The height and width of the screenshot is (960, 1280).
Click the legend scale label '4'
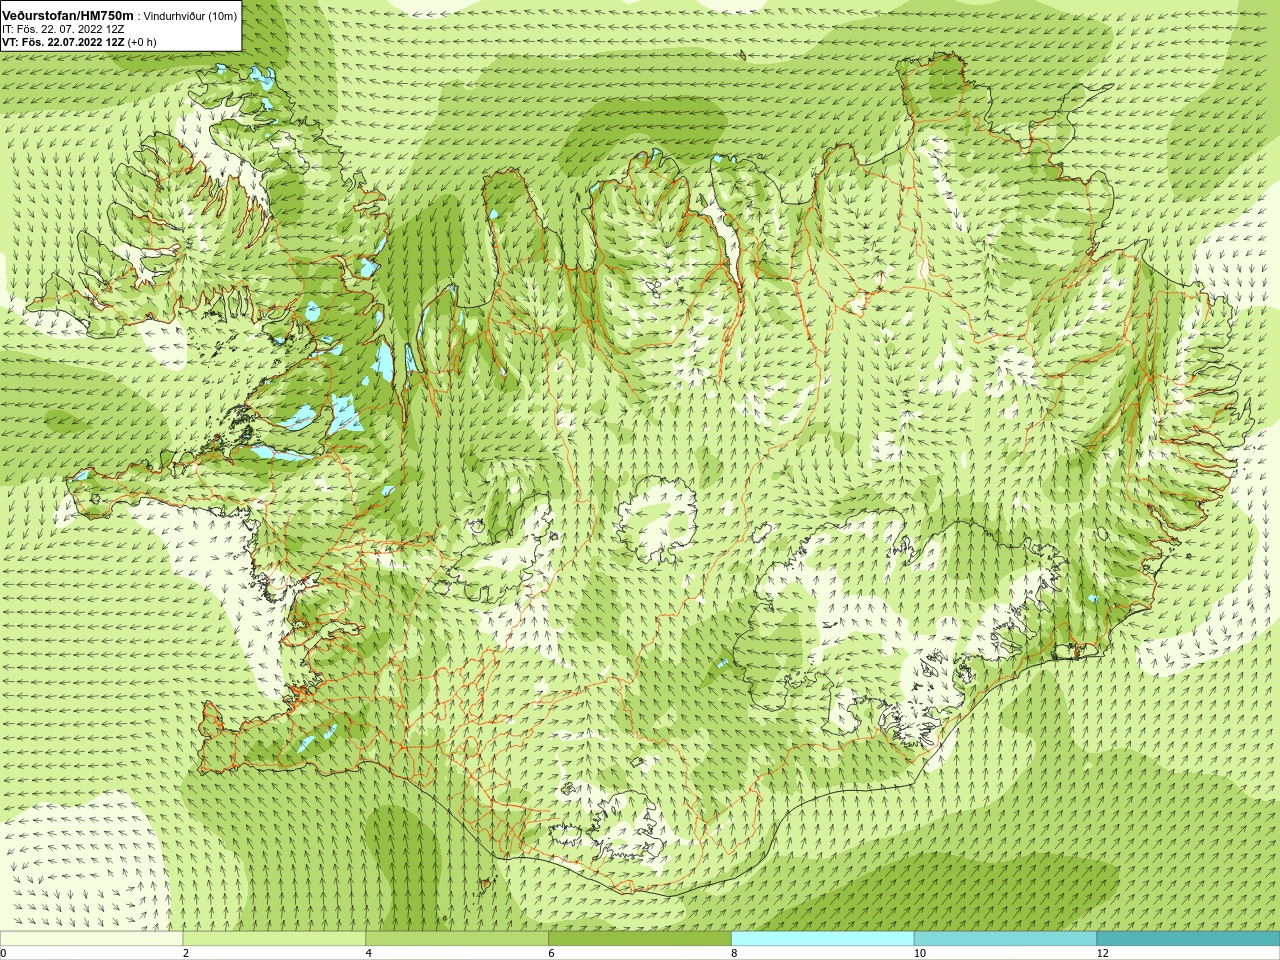pyautogui.click(x=369, y=953)
